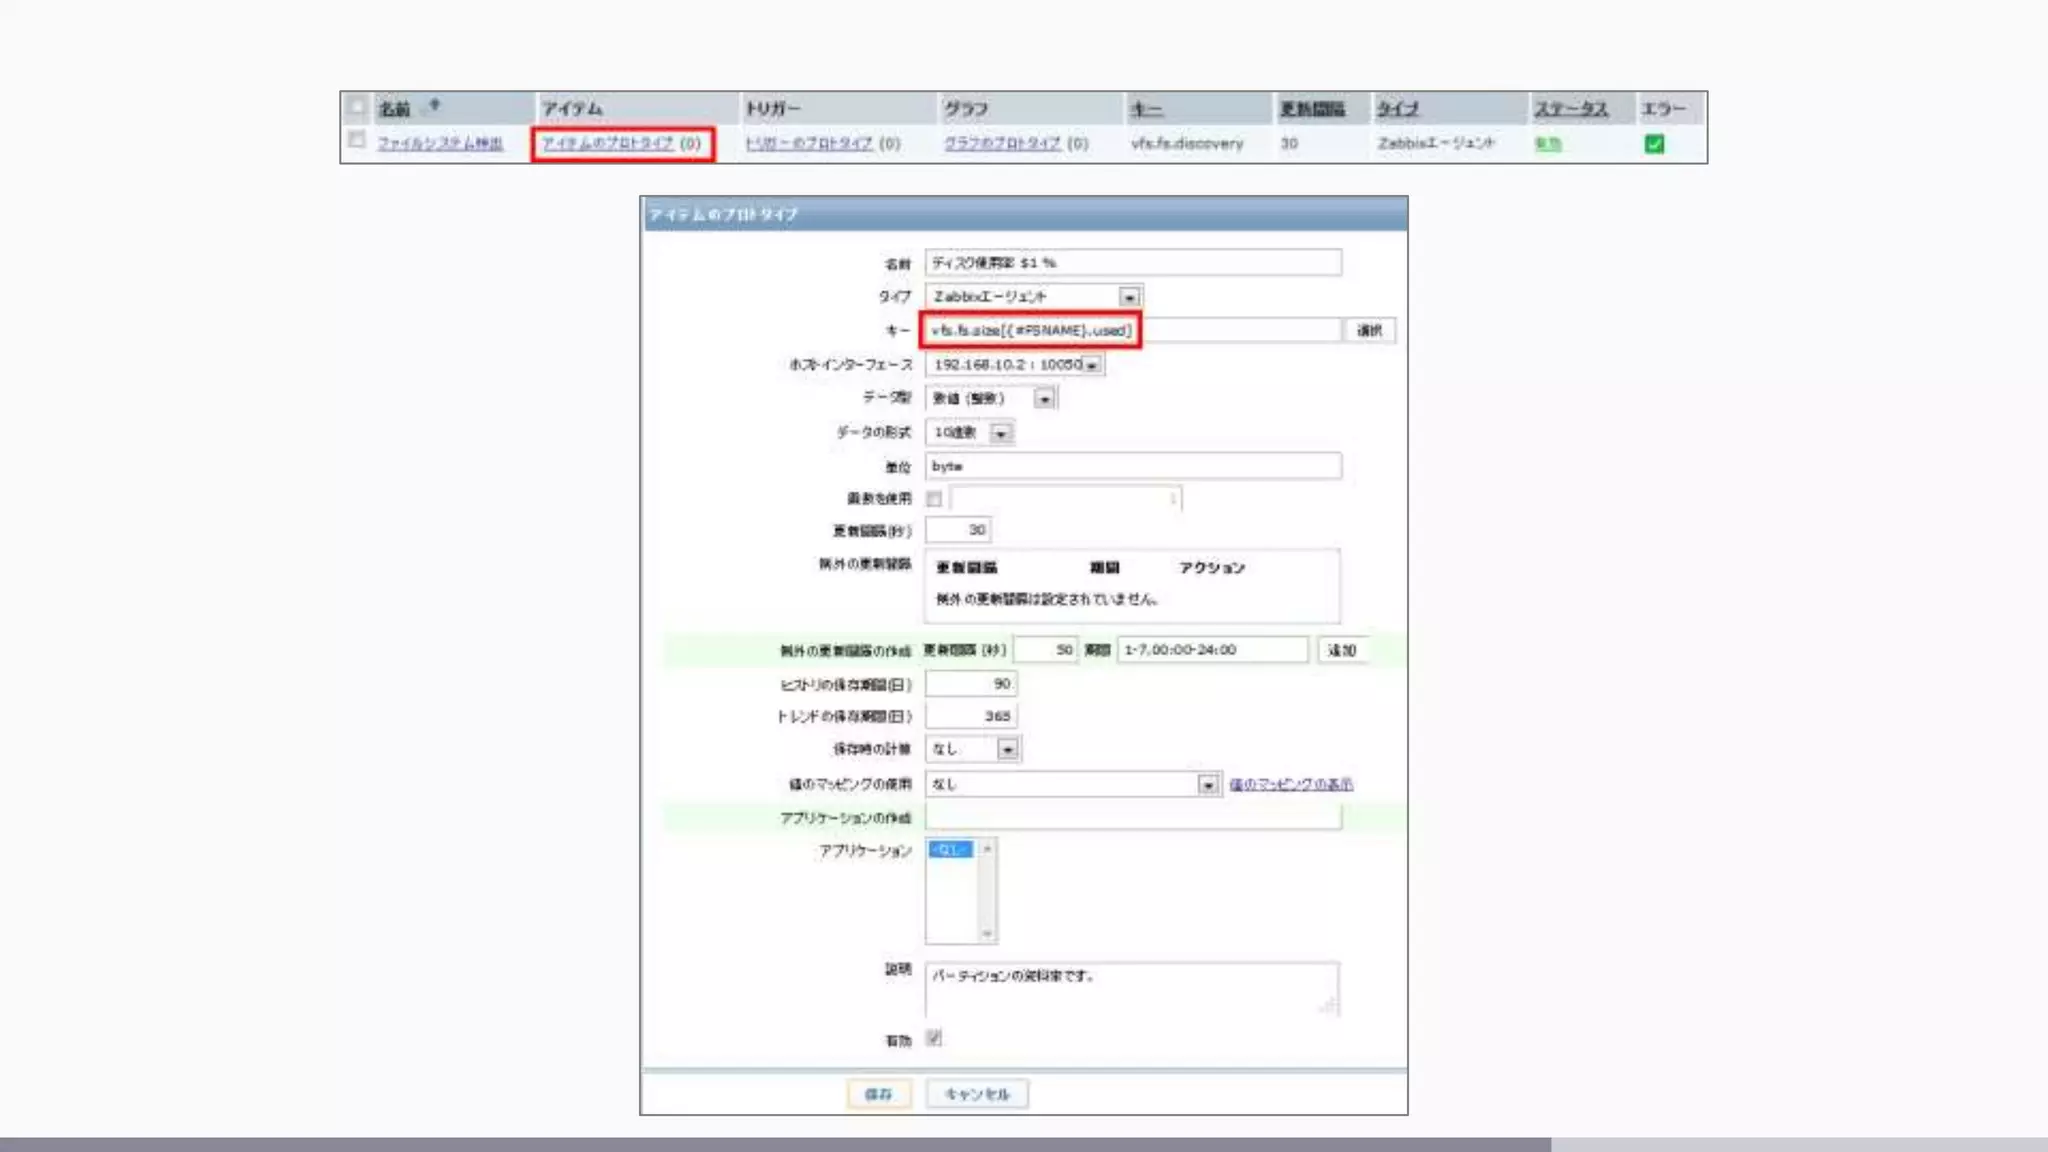Click the 保存 button
The width and height of the screenshot is (2048, 1152).
[x=878, y=1094]
